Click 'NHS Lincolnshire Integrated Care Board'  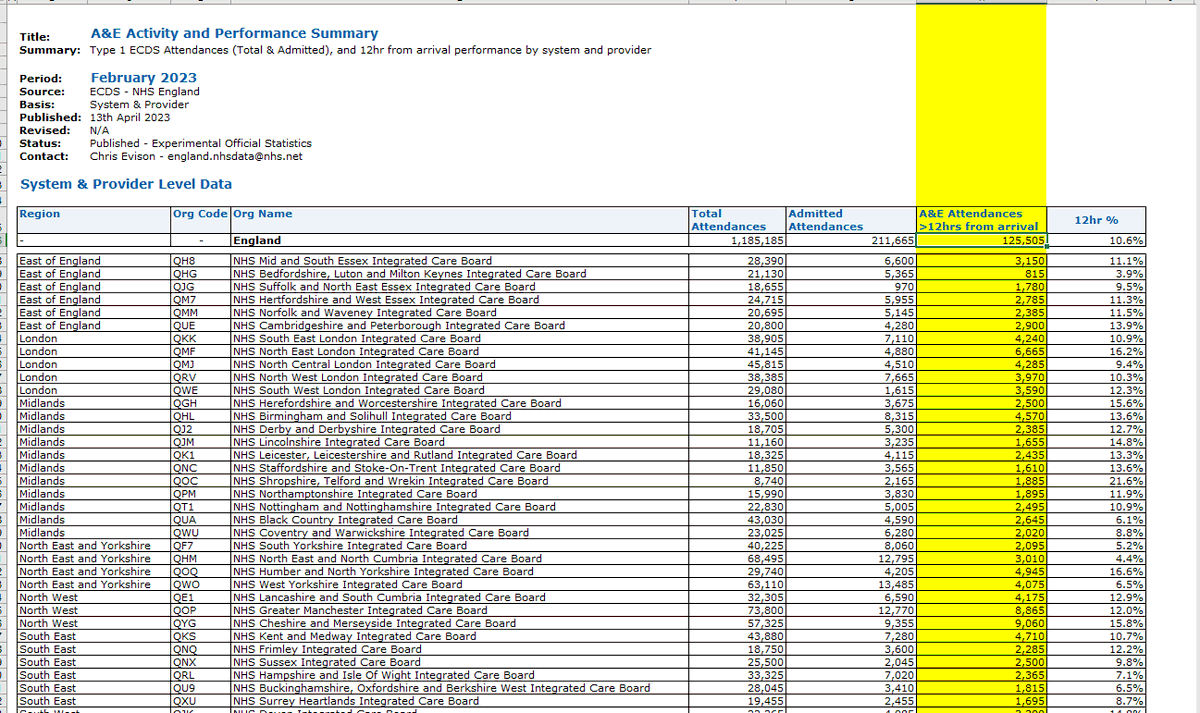[460, 442]
